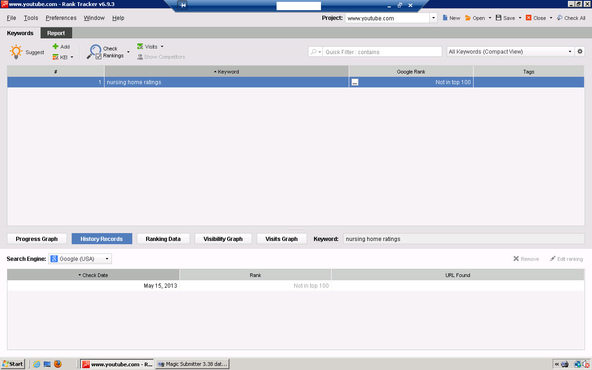Click the Quick Filter search magnifier
Viewport: 592px width, 370px height.
coord(313,52)
